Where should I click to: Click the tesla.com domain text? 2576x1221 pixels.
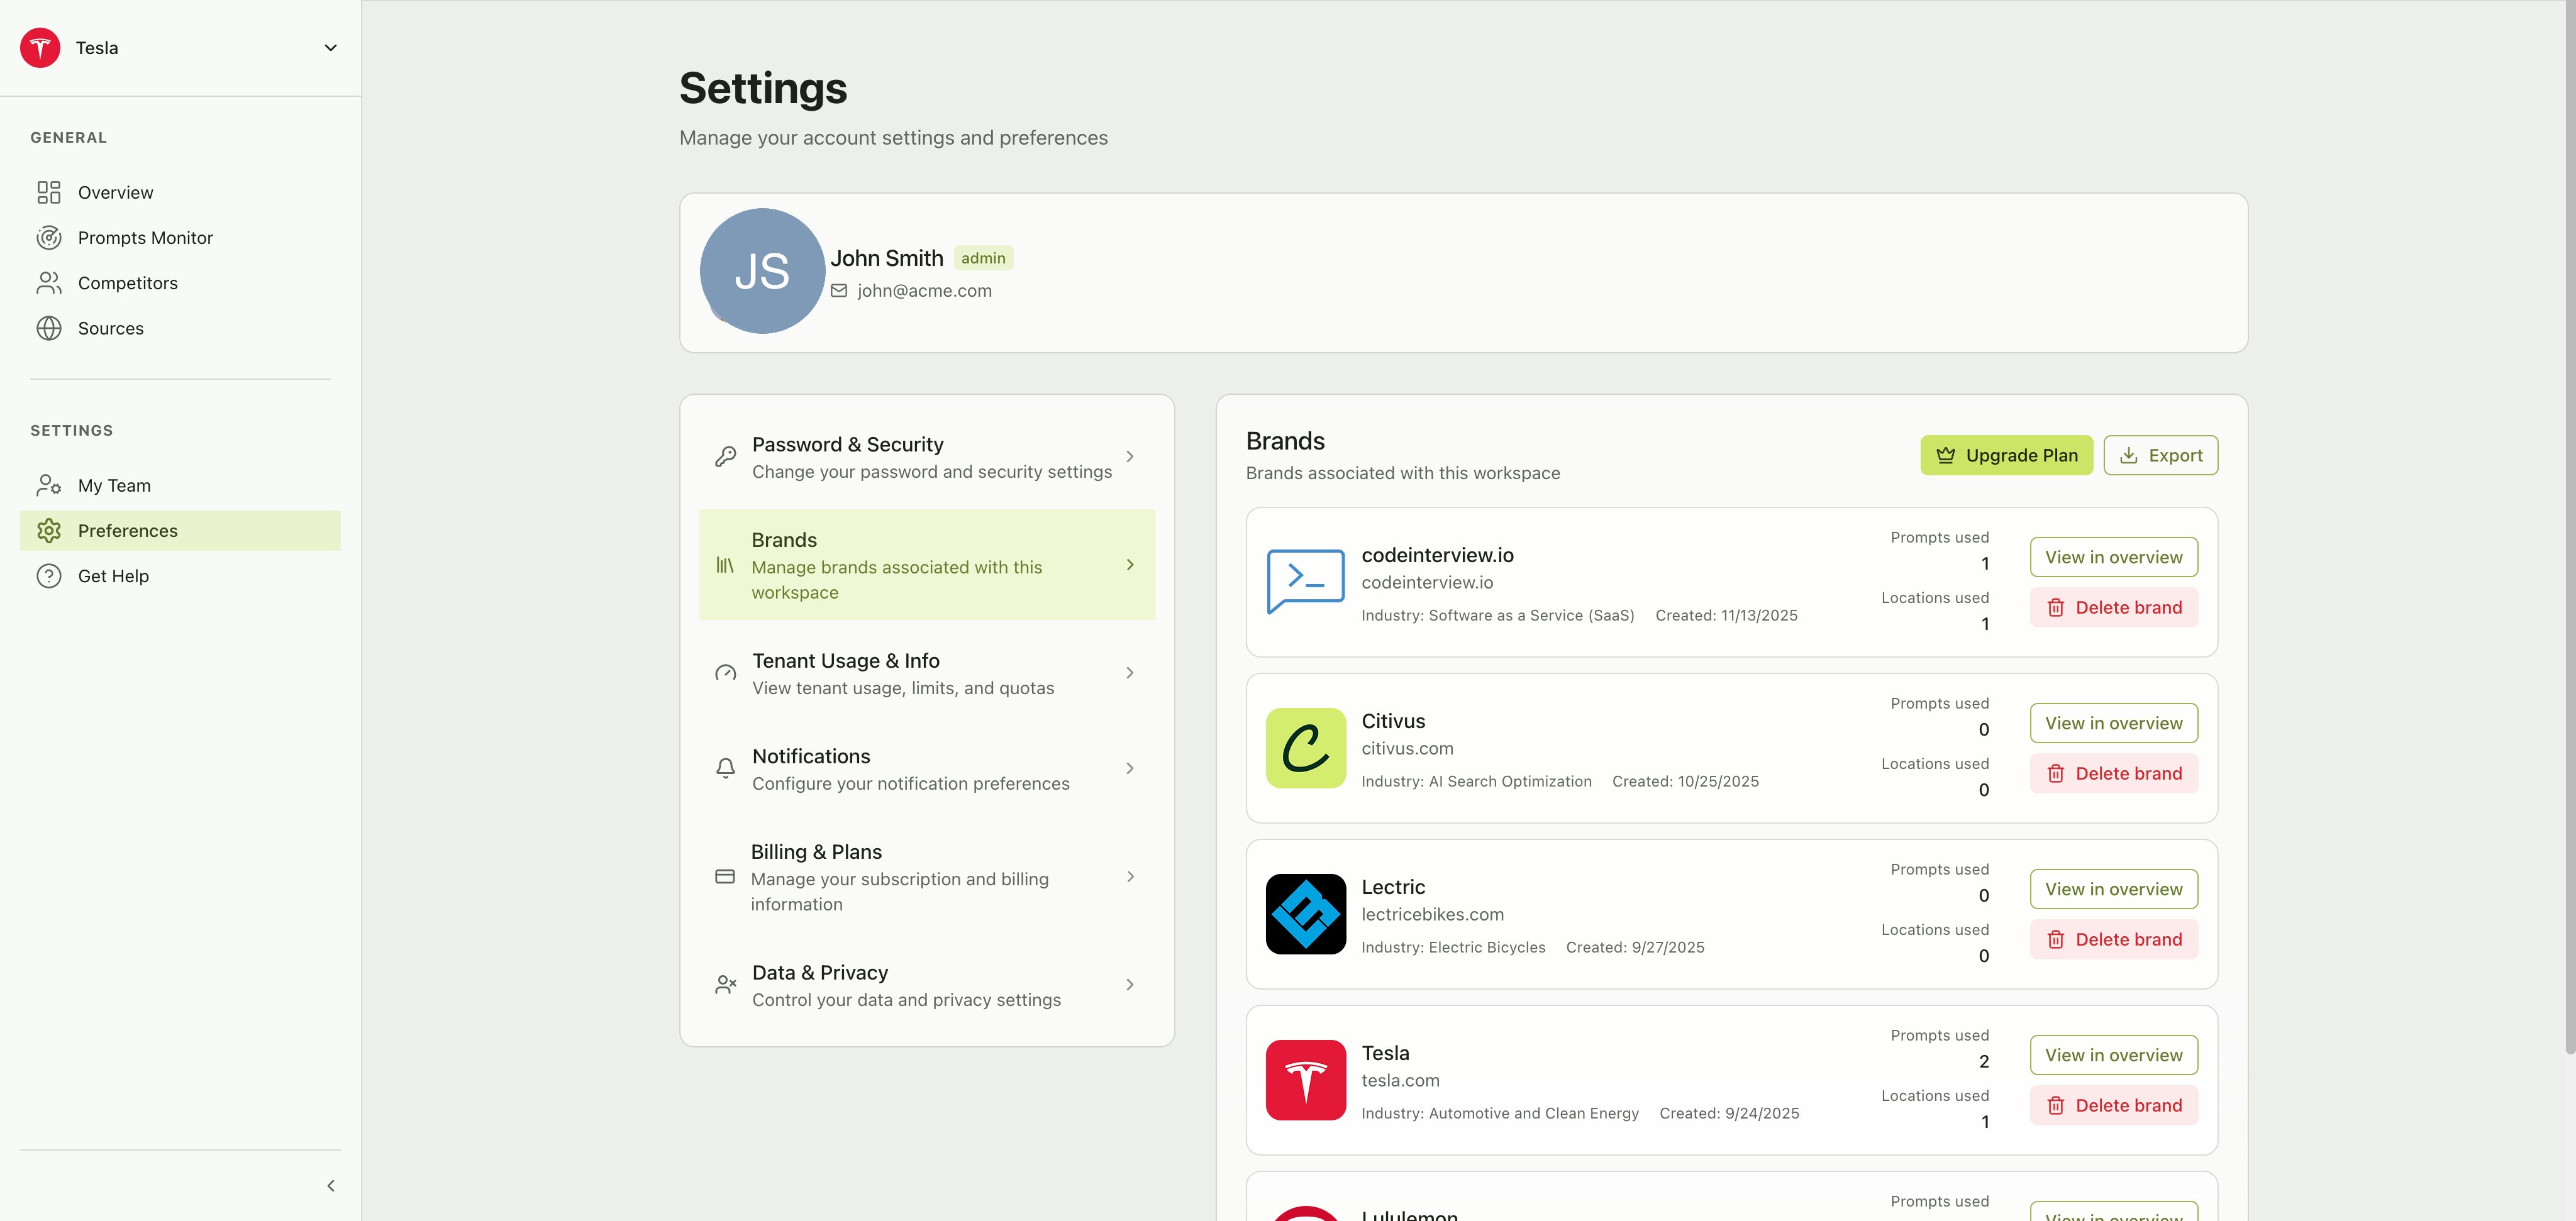(1400, 1081)
